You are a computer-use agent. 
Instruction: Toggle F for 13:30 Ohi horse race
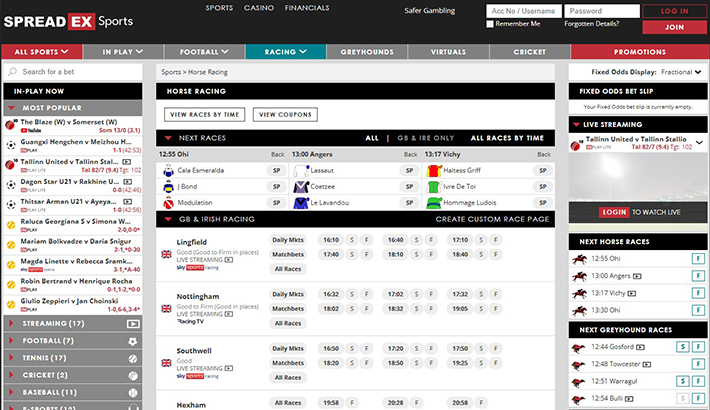coord(698,310)
